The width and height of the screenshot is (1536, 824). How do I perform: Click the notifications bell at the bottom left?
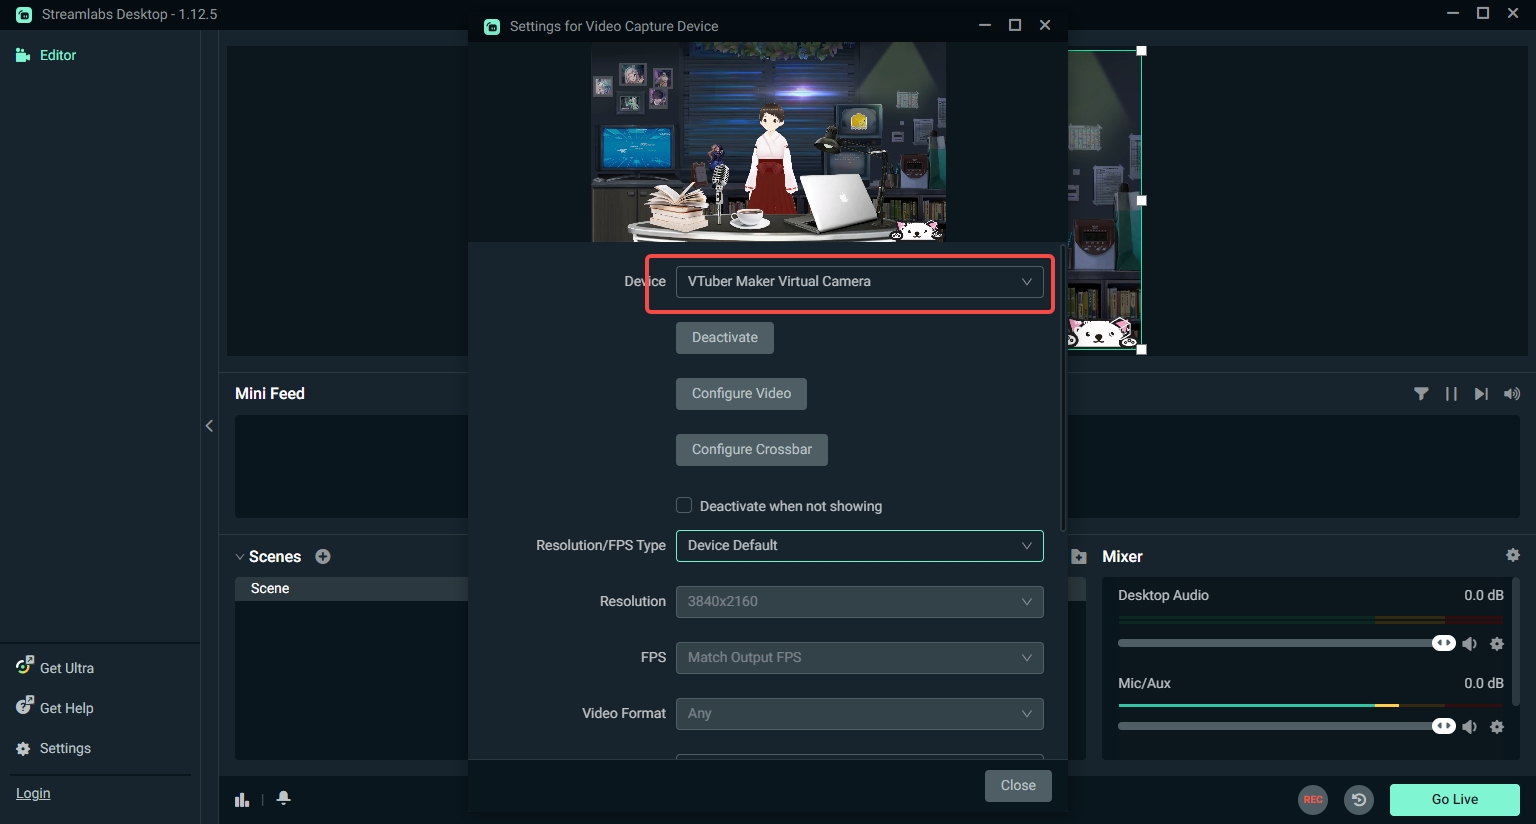pos(283,798)
